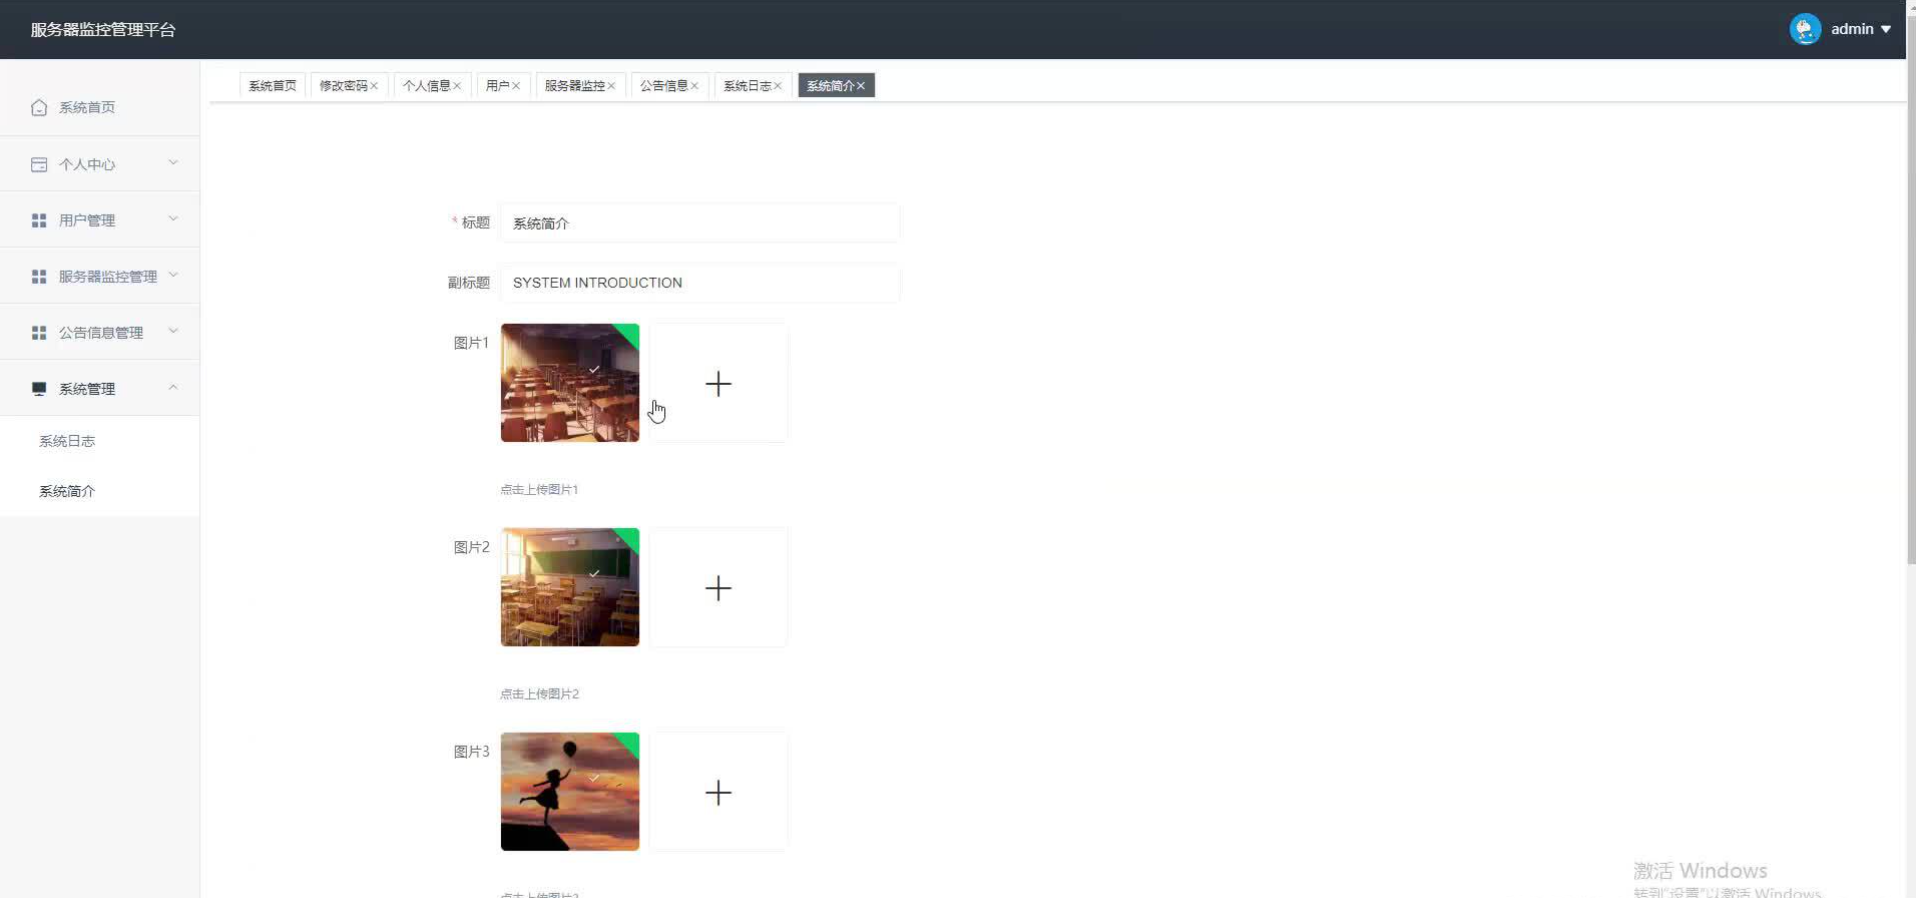This screenshot has width=1916, height=898.
Task: Click the 服务器监控管理 grid icon
Action: (x=39, y=276)
